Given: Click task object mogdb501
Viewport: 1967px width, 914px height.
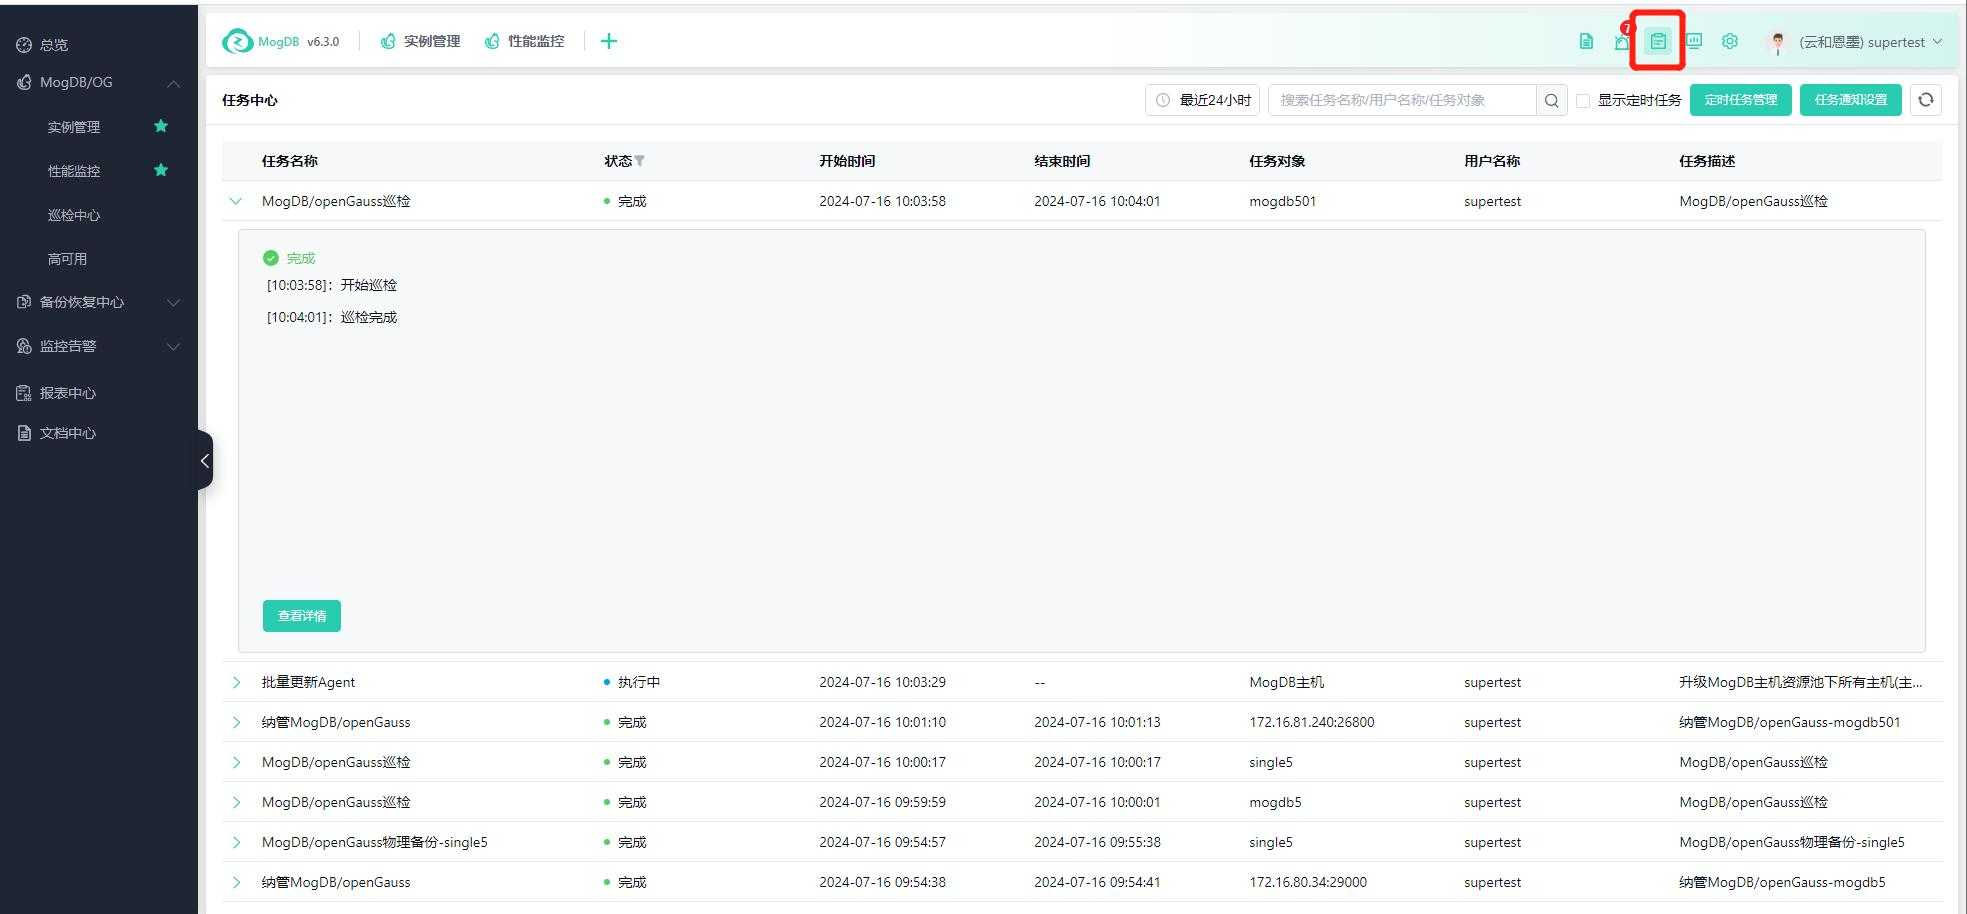Looking at the screenshot, I should pyautogui.click(x=1282, y=201).
